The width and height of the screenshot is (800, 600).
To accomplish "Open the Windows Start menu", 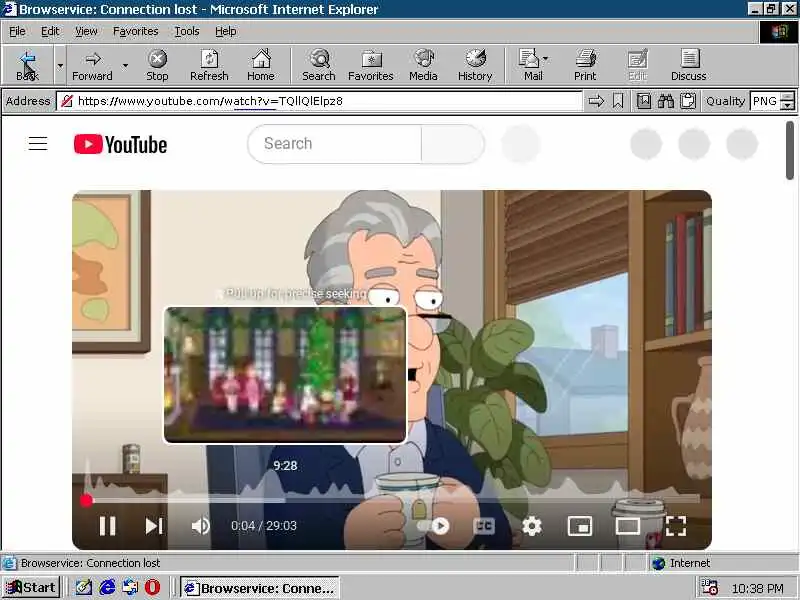I will pyautogui.click(x=32, y=588).
